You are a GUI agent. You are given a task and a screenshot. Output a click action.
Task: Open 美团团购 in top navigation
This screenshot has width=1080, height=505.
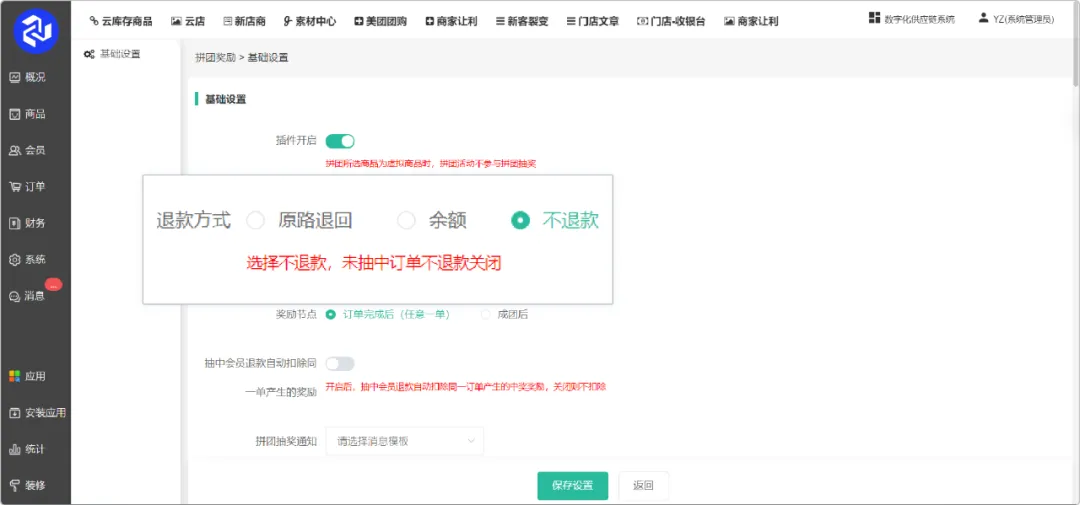380,21
